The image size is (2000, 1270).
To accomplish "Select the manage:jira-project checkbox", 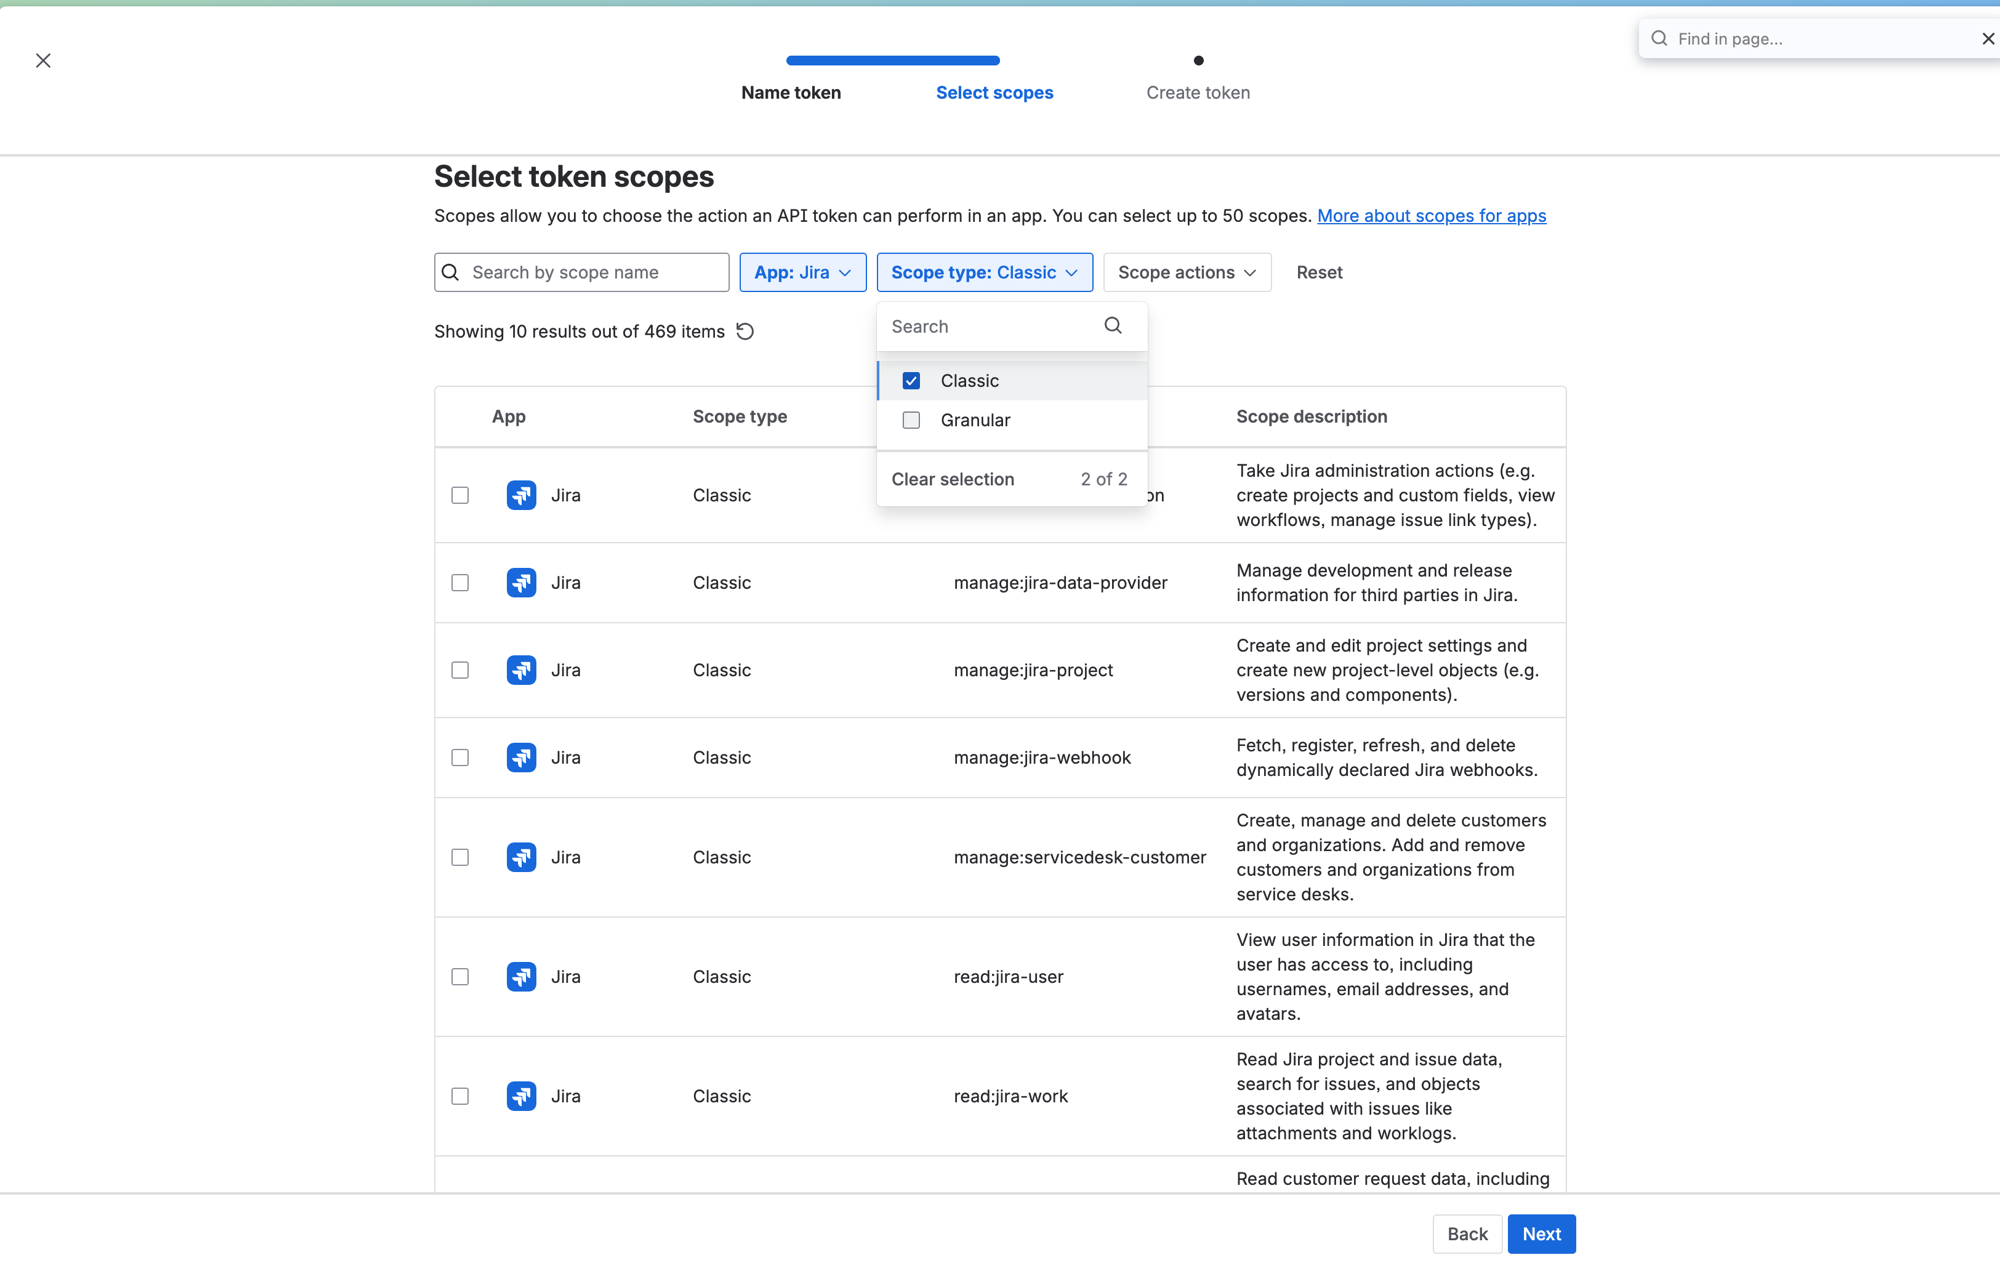I will pos(460,670).
